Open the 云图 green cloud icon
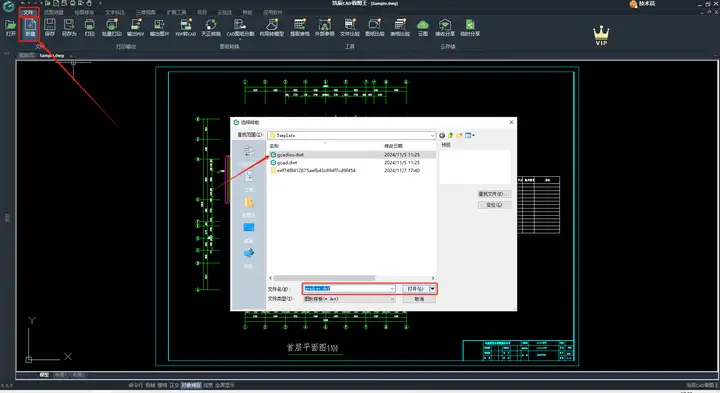Viewport: 720px width, 393px height. [422, 28]
